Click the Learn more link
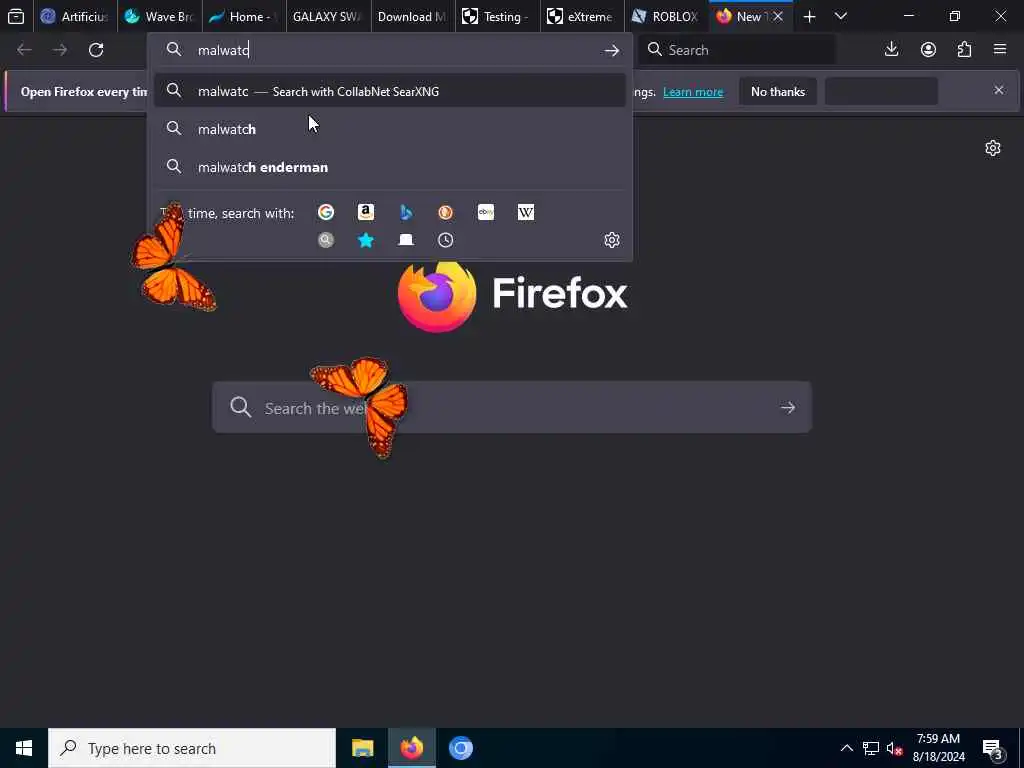This screenshot has height=768, width=1024. [x=693, y=92]
